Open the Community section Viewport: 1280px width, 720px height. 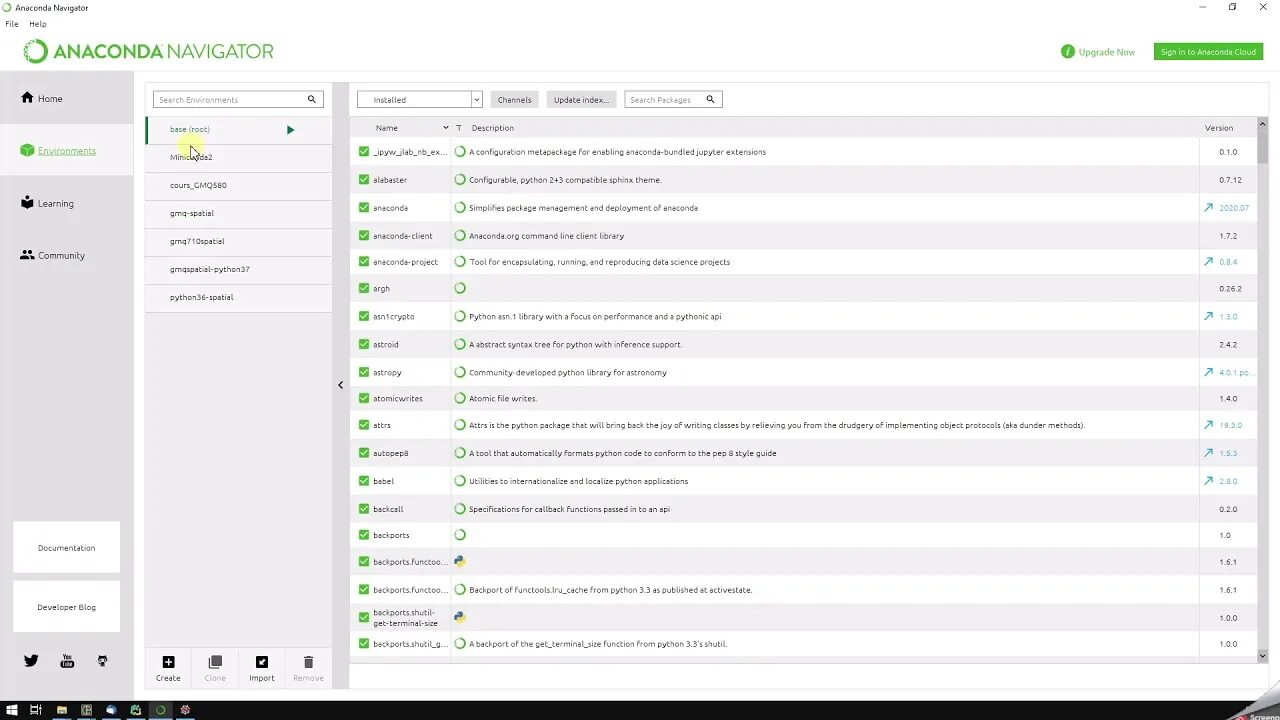pos(52,255)
